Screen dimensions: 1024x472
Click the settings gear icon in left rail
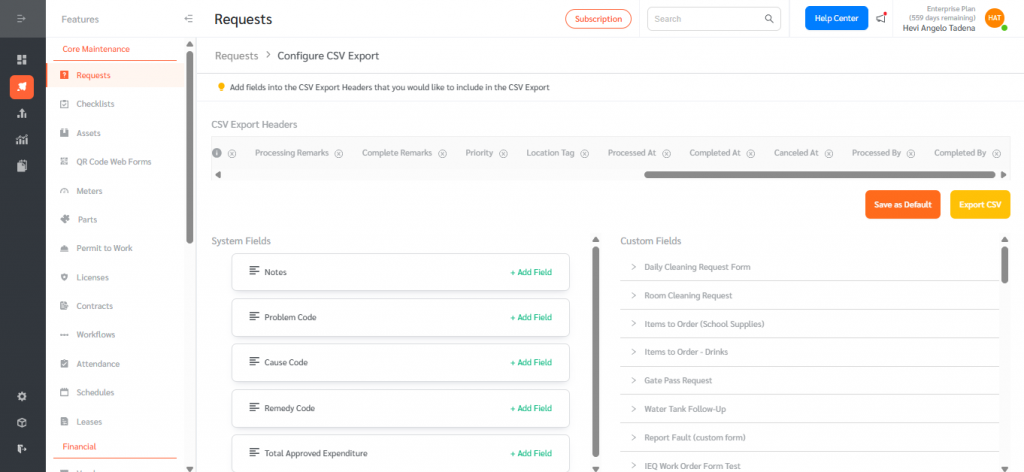[22, 396]
